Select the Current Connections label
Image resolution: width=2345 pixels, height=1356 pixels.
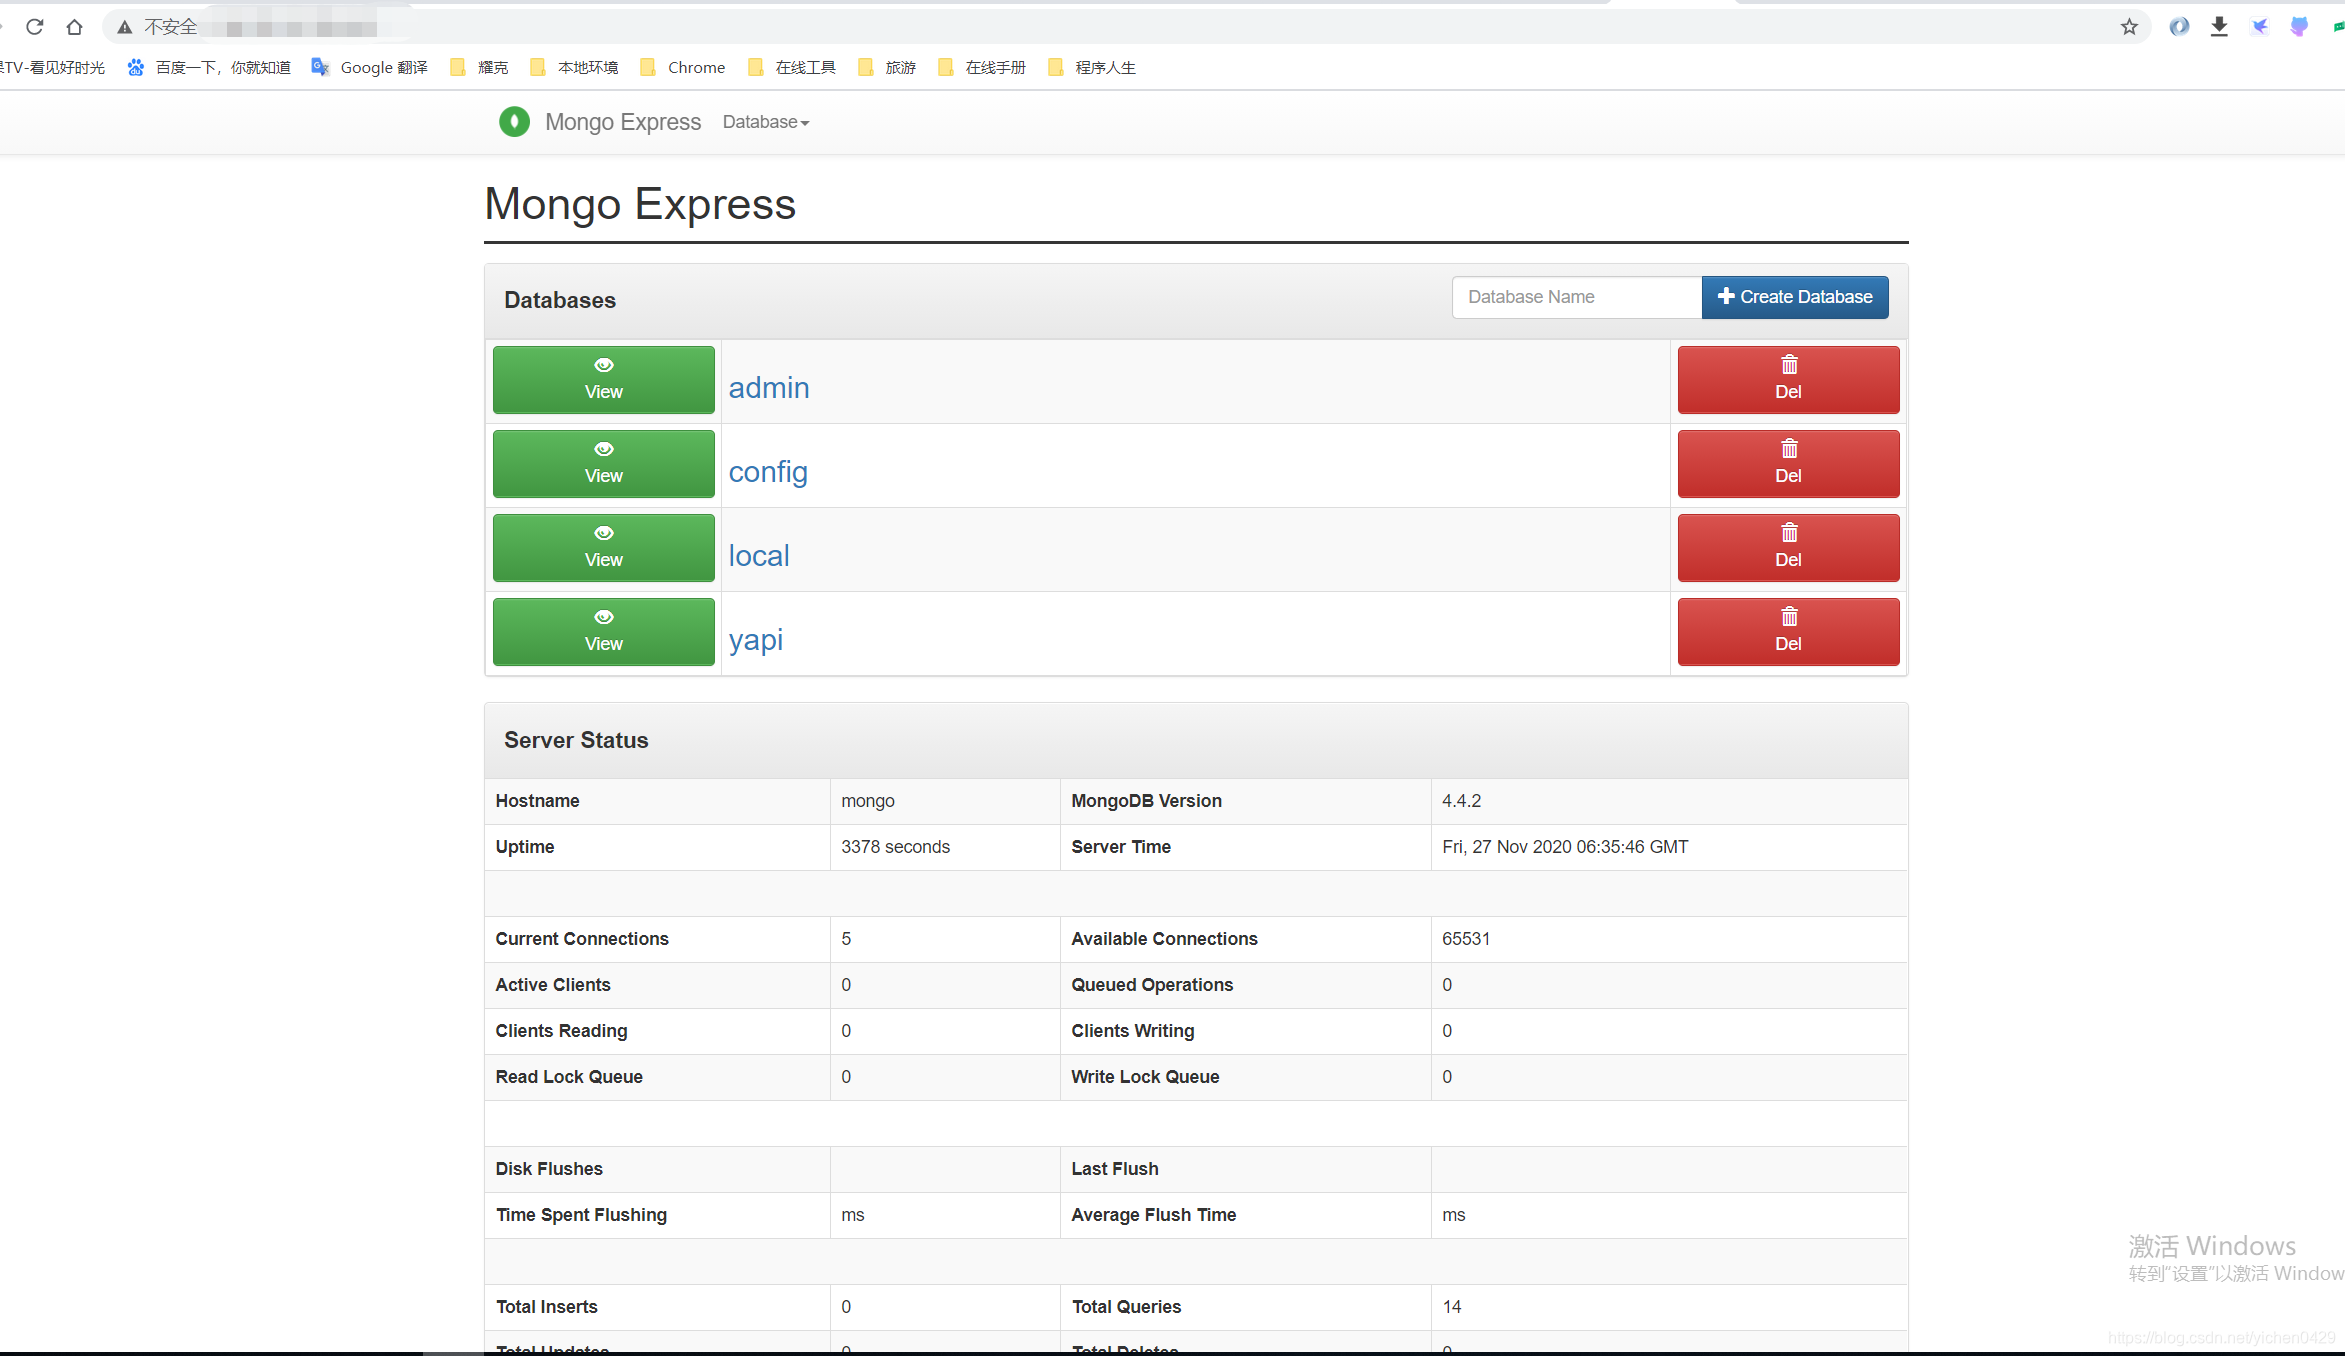[x=582, y=939]
